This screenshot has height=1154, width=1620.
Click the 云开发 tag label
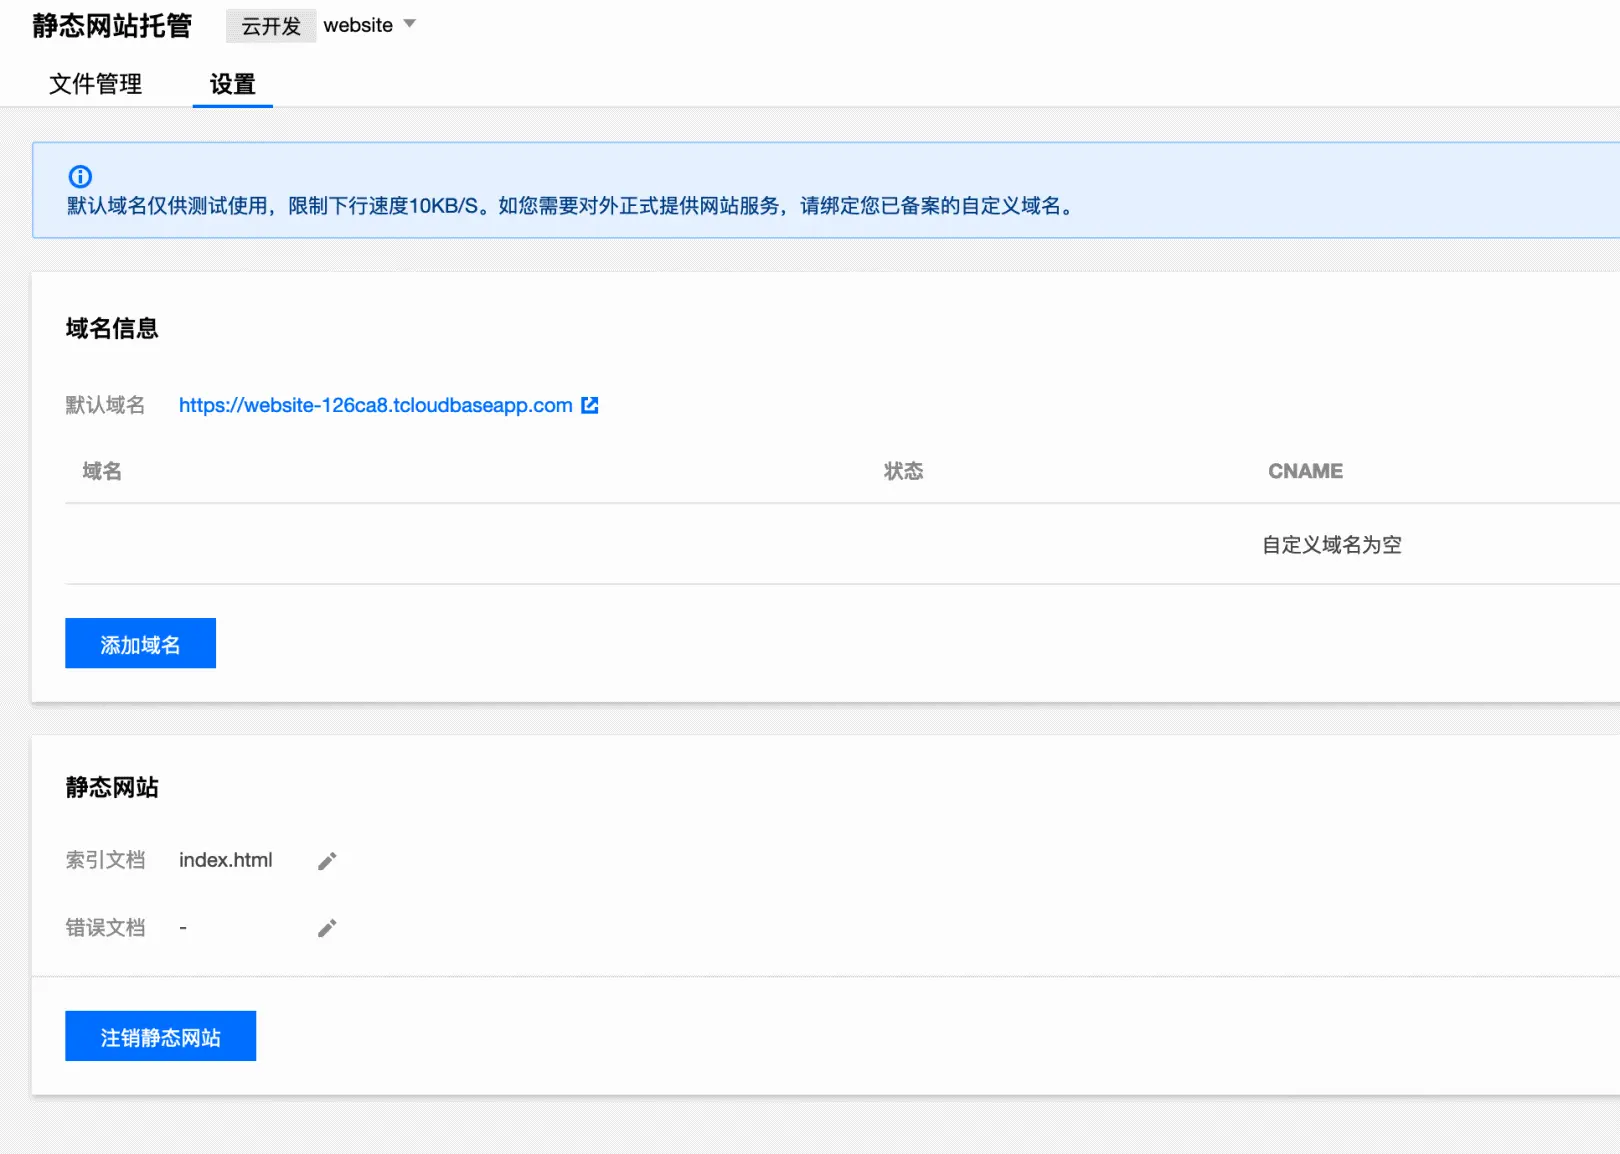click(271, 26)
